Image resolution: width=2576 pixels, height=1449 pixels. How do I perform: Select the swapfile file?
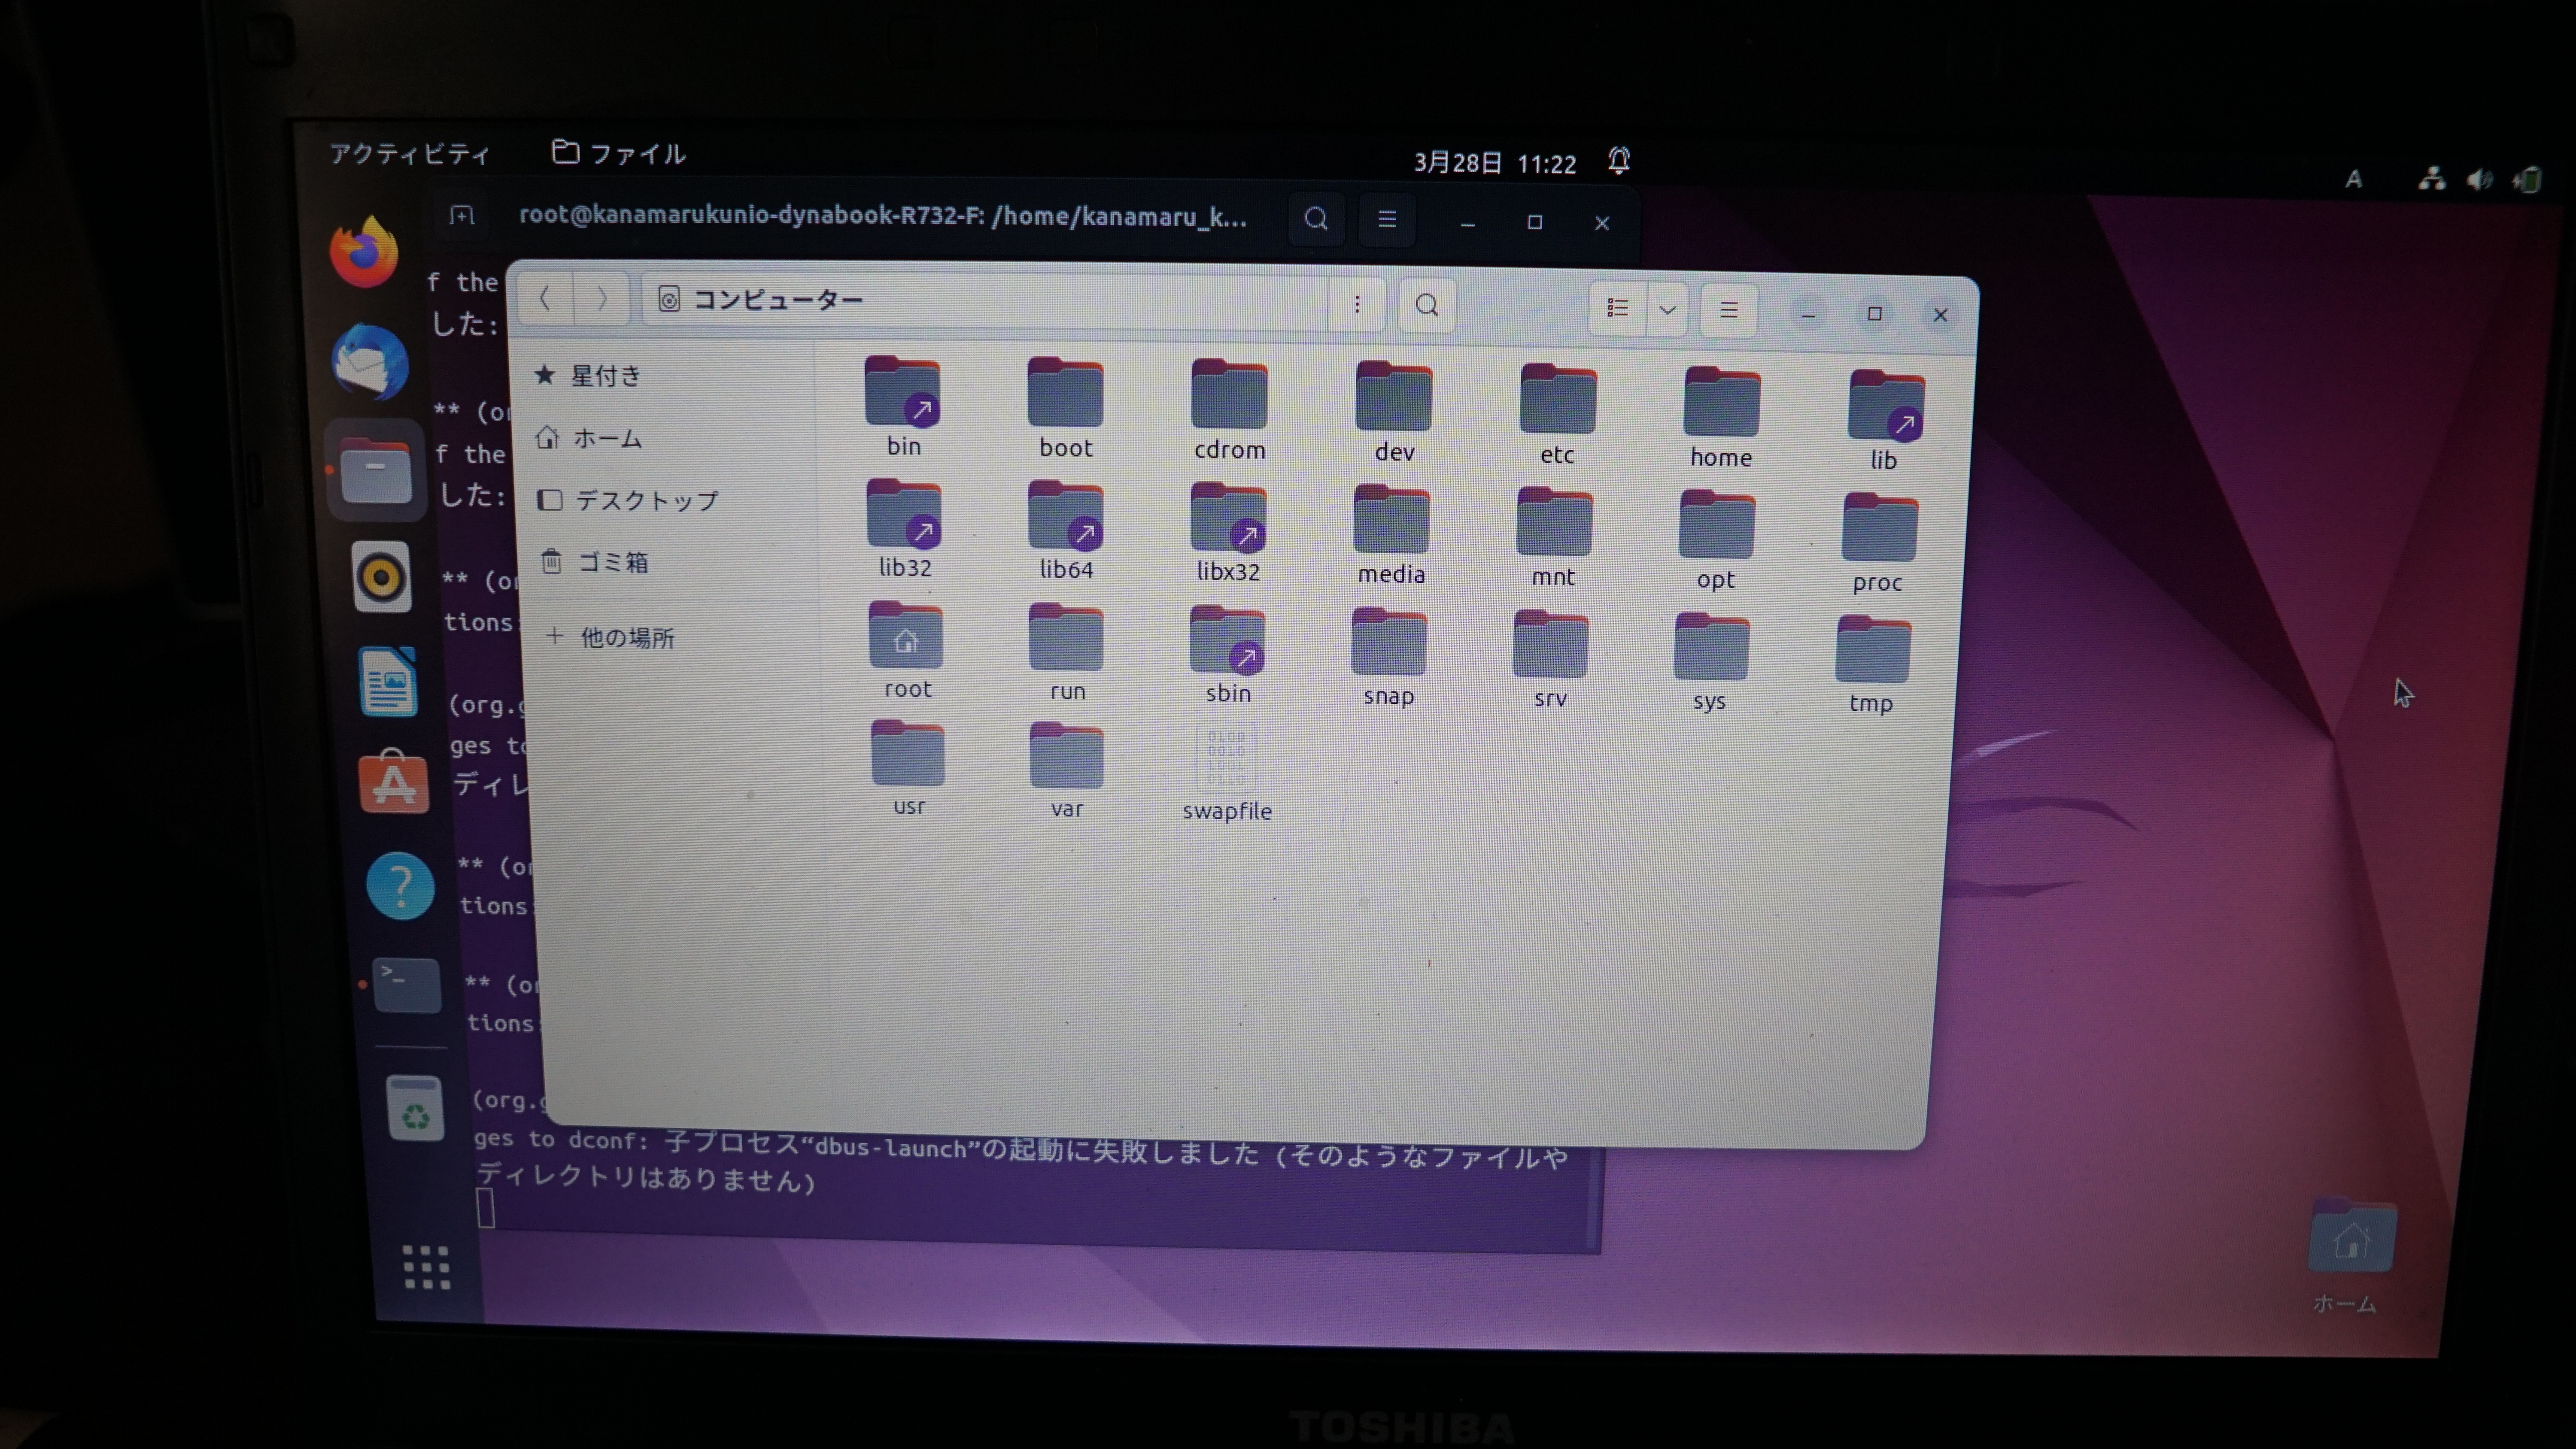pyautogui.click(x=1226, y=773)
